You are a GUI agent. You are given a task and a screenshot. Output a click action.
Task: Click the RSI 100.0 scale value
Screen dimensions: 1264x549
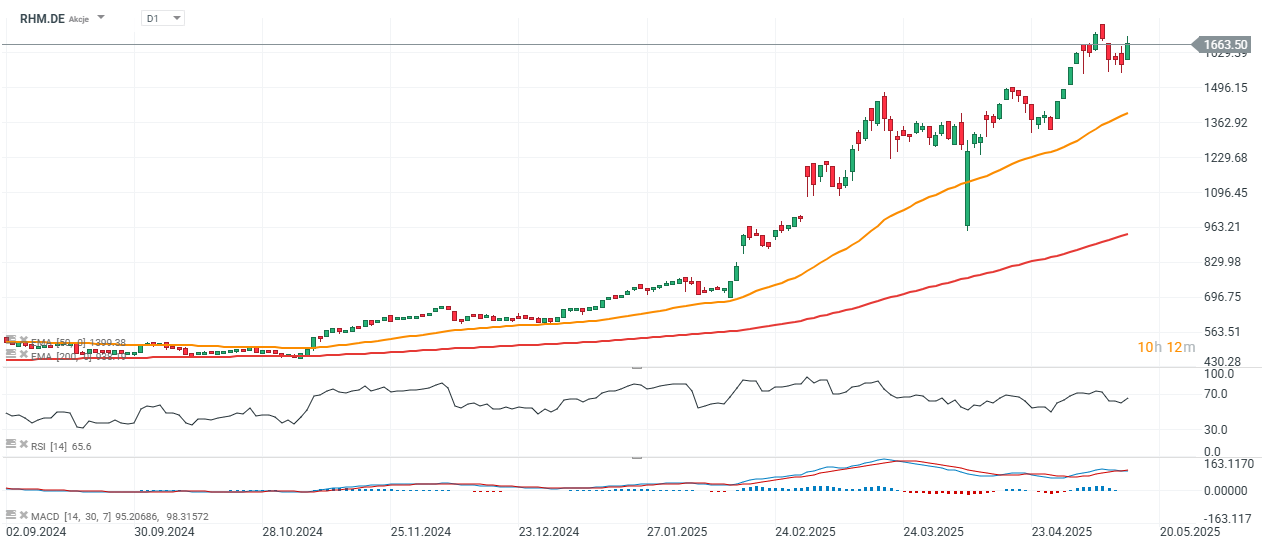point(1220,374)
